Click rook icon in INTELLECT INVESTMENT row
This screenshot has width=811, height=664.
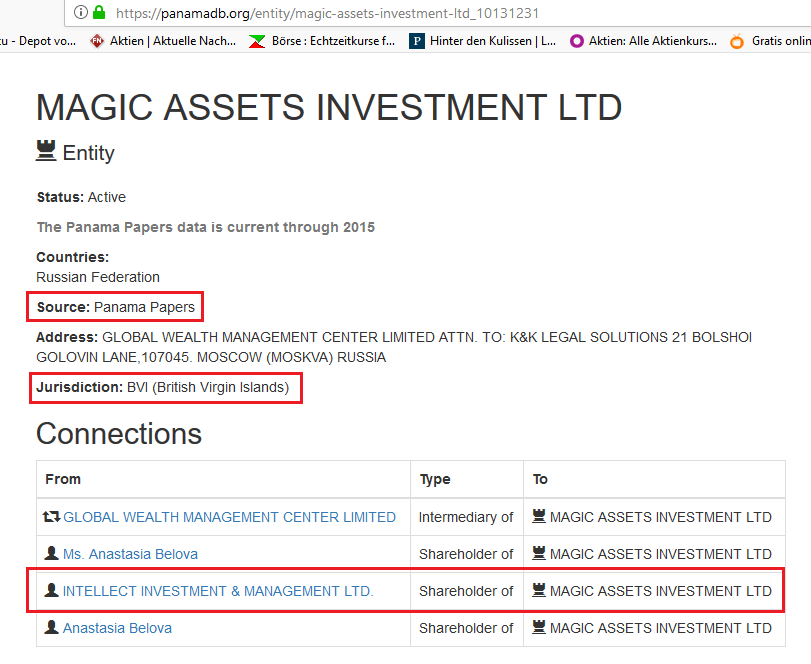click(539, 590)
